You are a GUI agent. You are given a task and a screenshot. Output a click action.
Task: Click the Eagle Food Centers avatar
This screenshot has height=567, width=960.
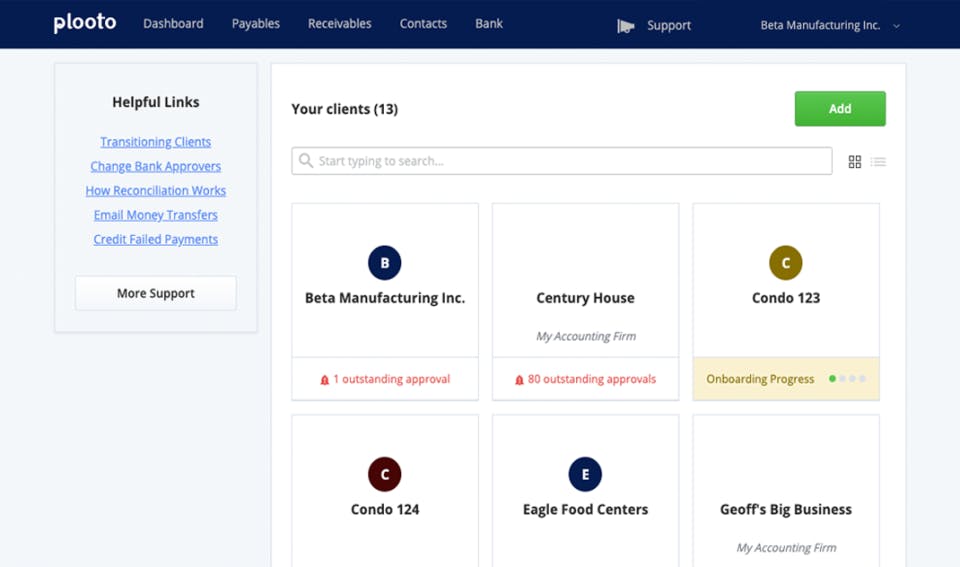585,474
